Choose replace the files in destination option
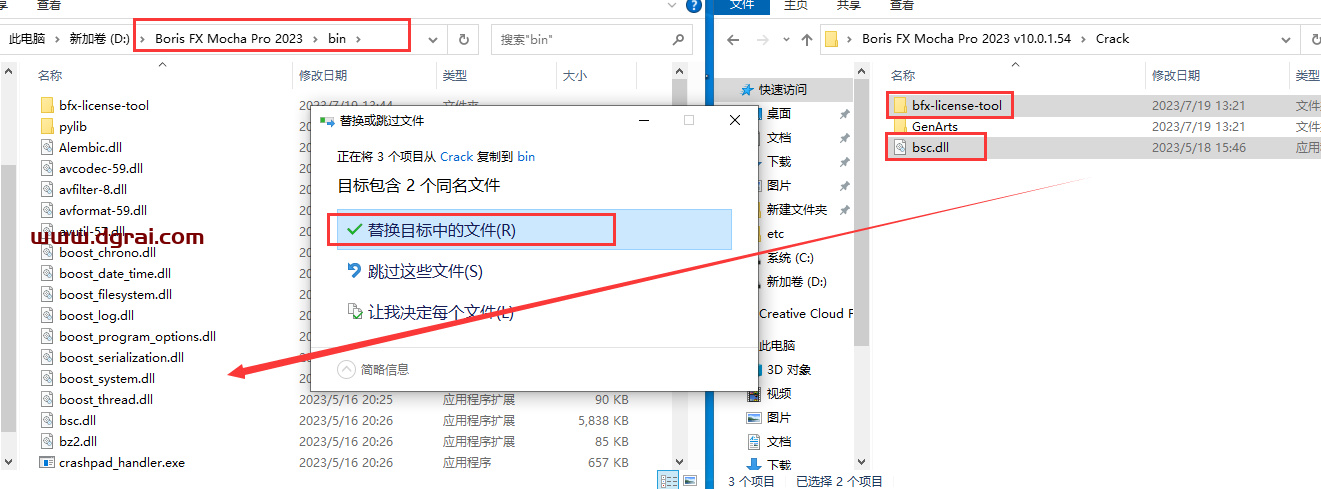Image resolution: width=1321 pixels, height=489 pixels. pyautogui.click(x=535, y=229)
